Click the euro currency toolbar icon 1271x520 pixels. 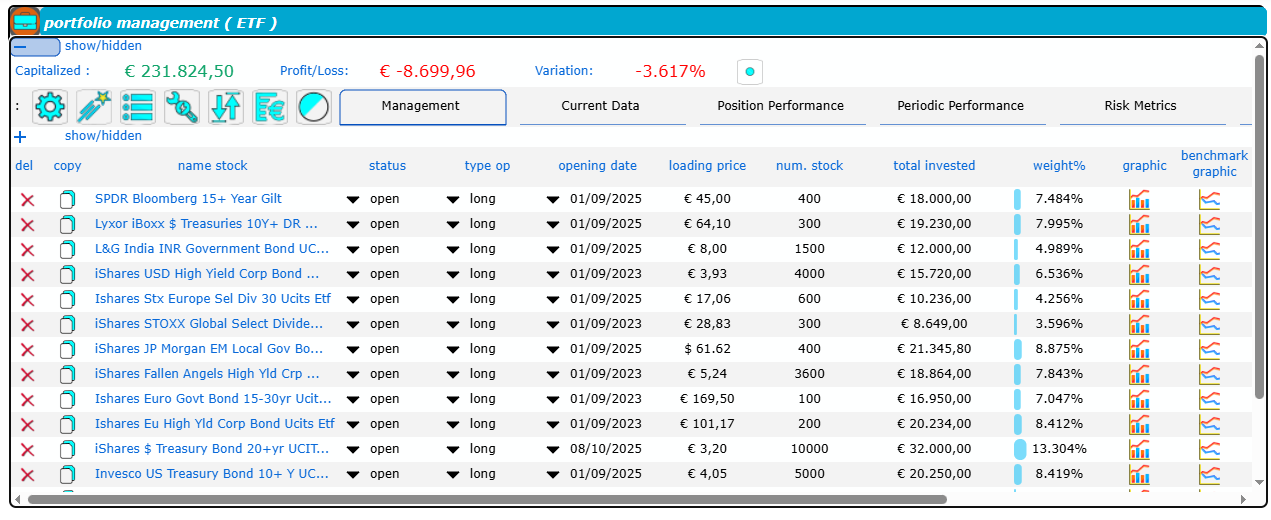pyautogui.click(x=270, y=107)
